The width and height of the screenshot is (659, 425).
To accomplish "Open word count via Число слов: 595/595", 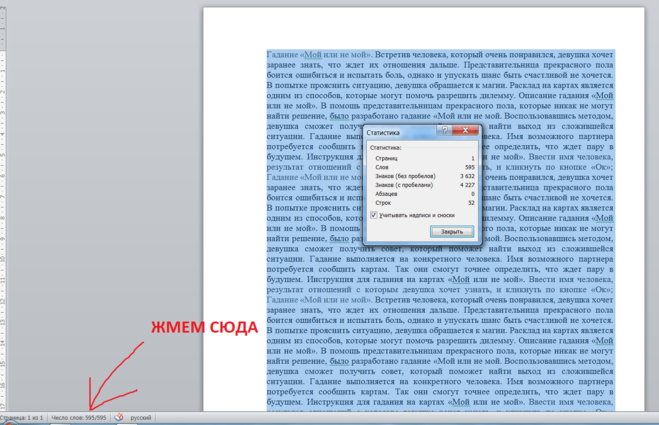I will (x=82, y=418).
